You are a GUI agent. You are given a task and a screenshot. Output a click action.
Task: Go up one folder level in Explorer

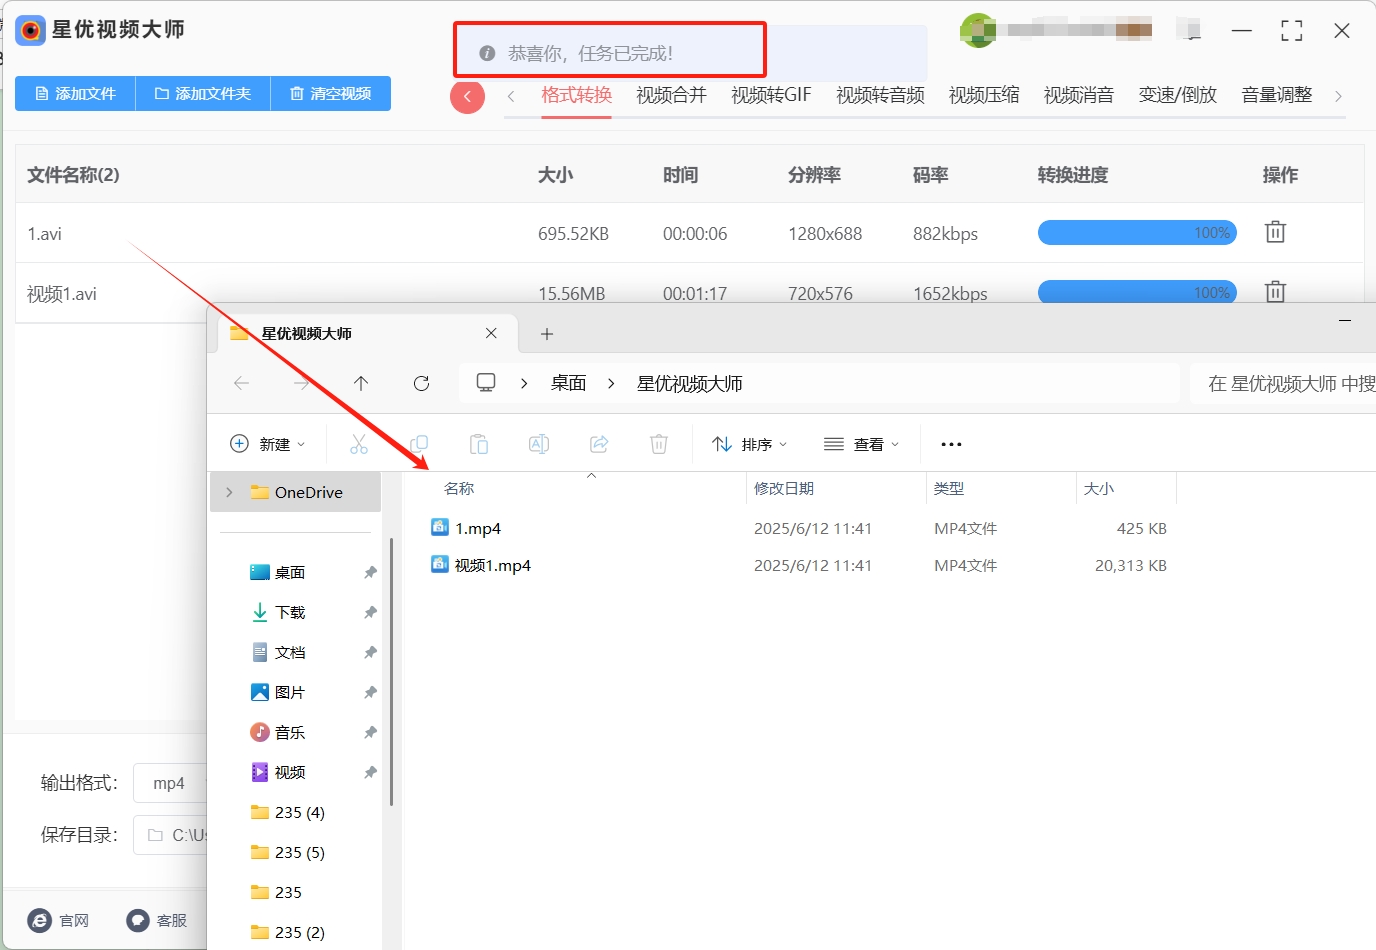361,383
